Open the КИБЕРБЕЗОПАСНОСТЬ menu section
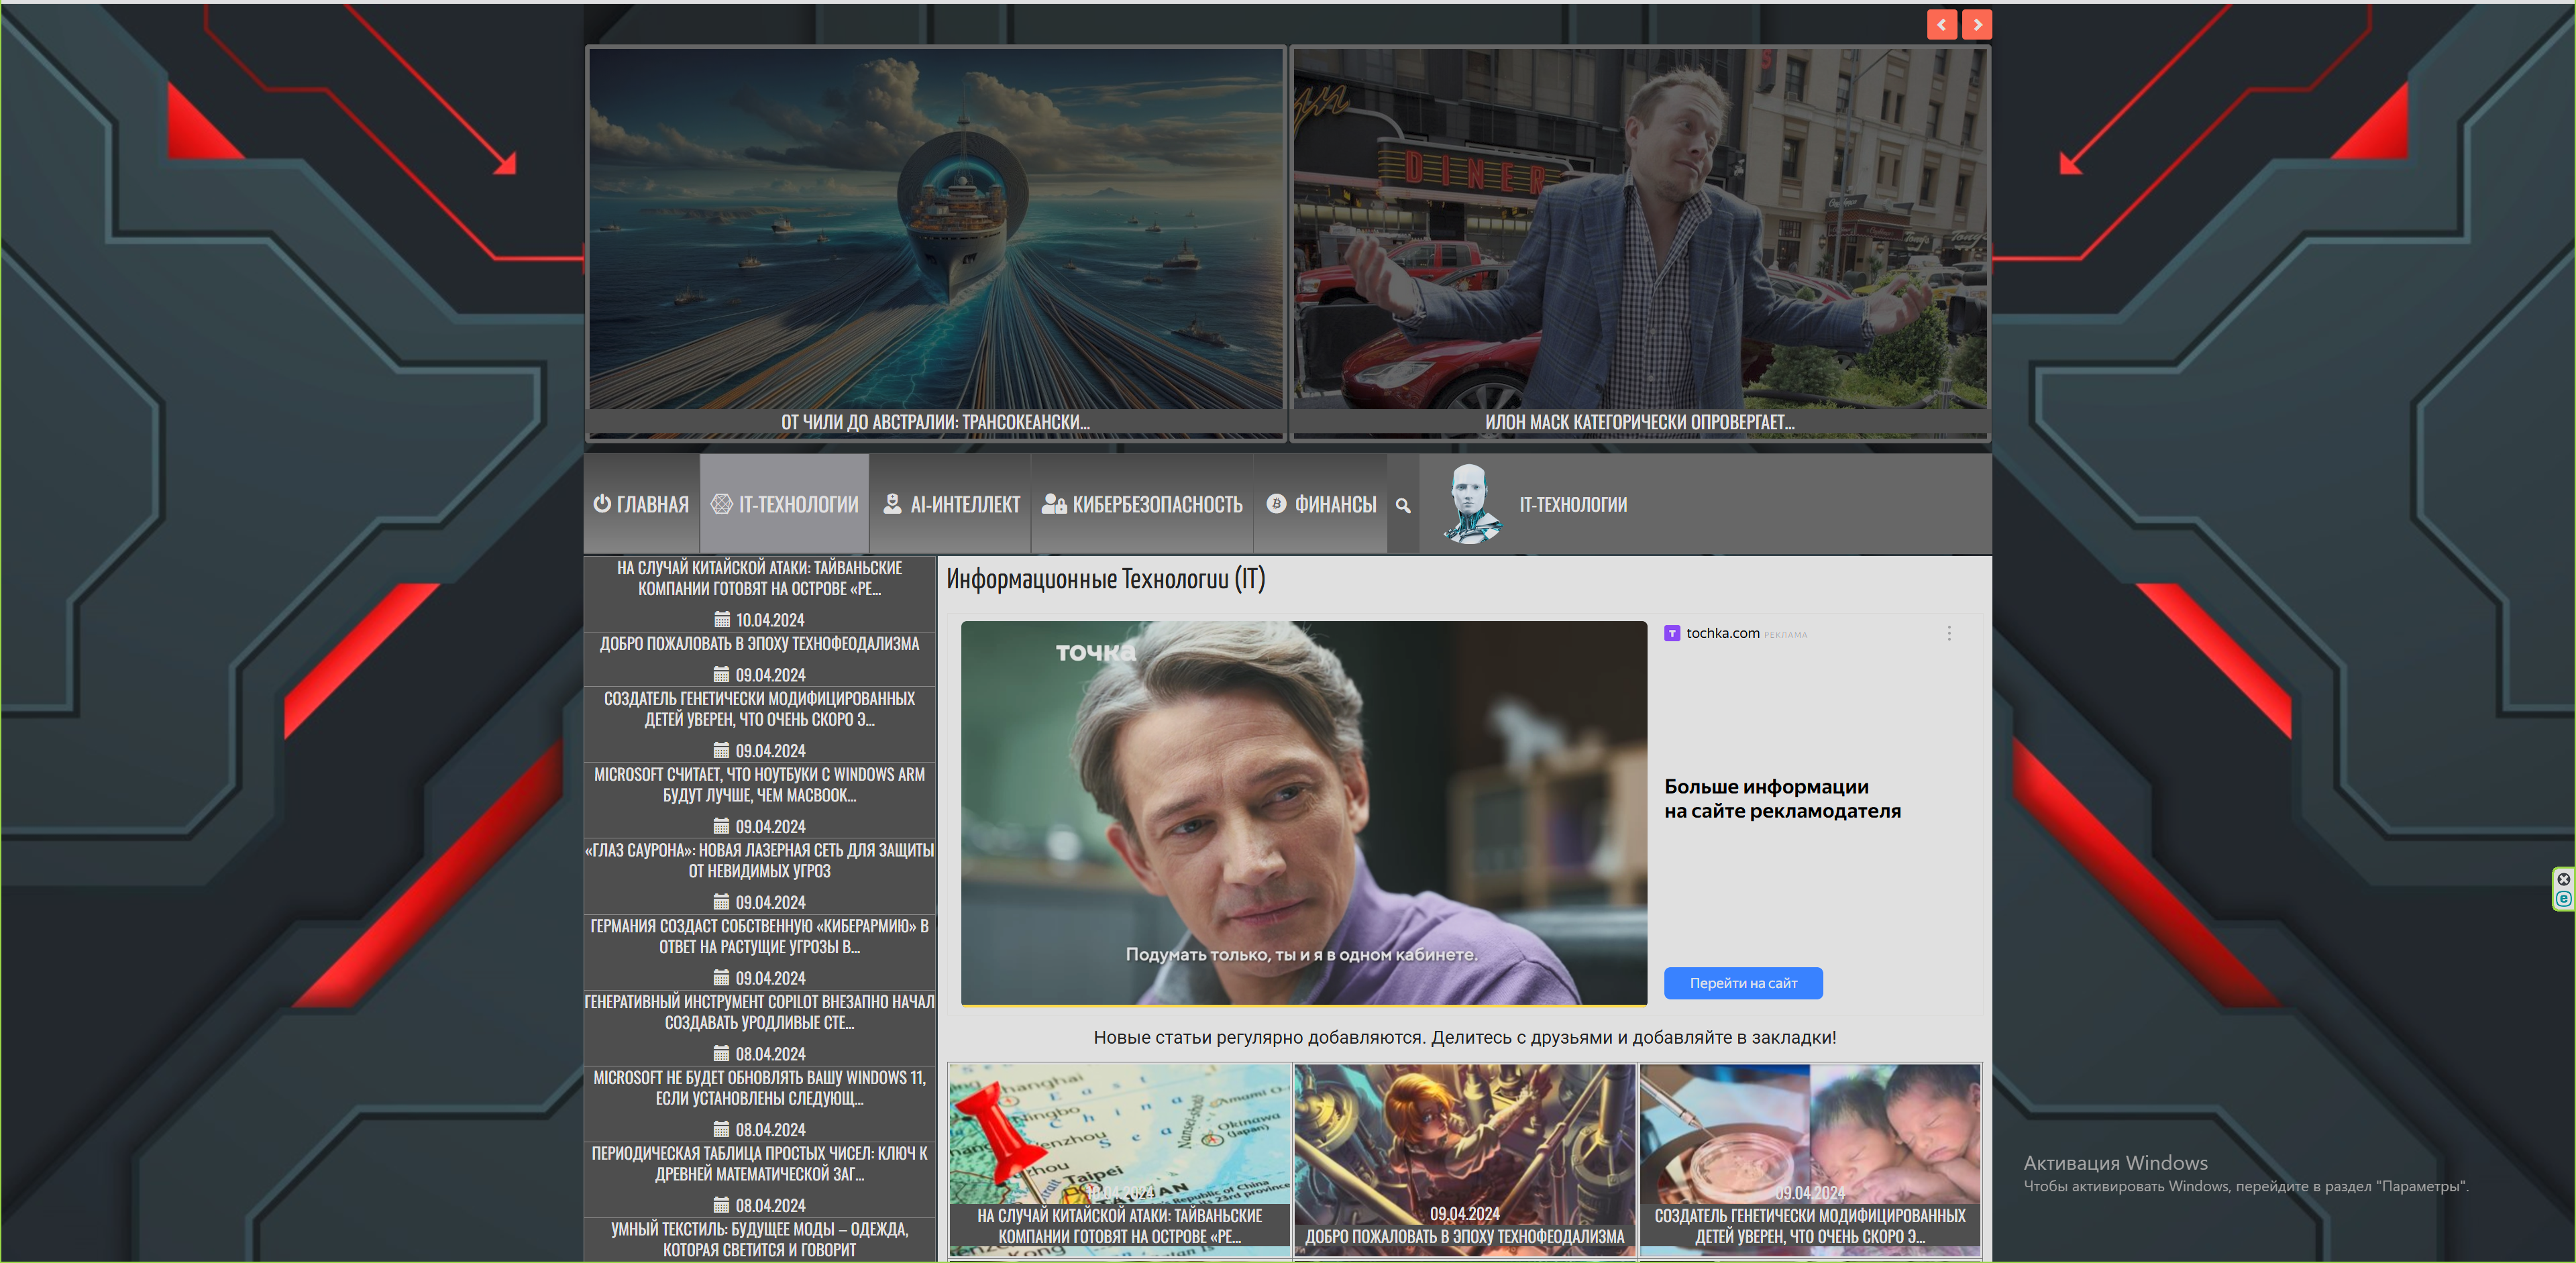This screenshot has width=2576, height=1263. (x=1143, y=504)
